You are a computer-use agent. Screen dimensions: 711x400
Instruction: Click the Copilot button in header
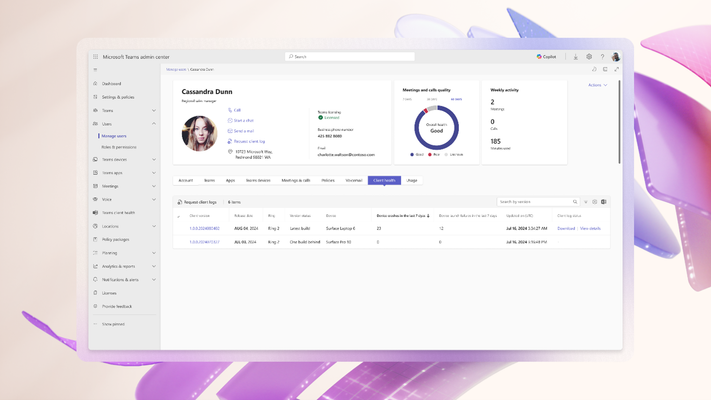546,57
